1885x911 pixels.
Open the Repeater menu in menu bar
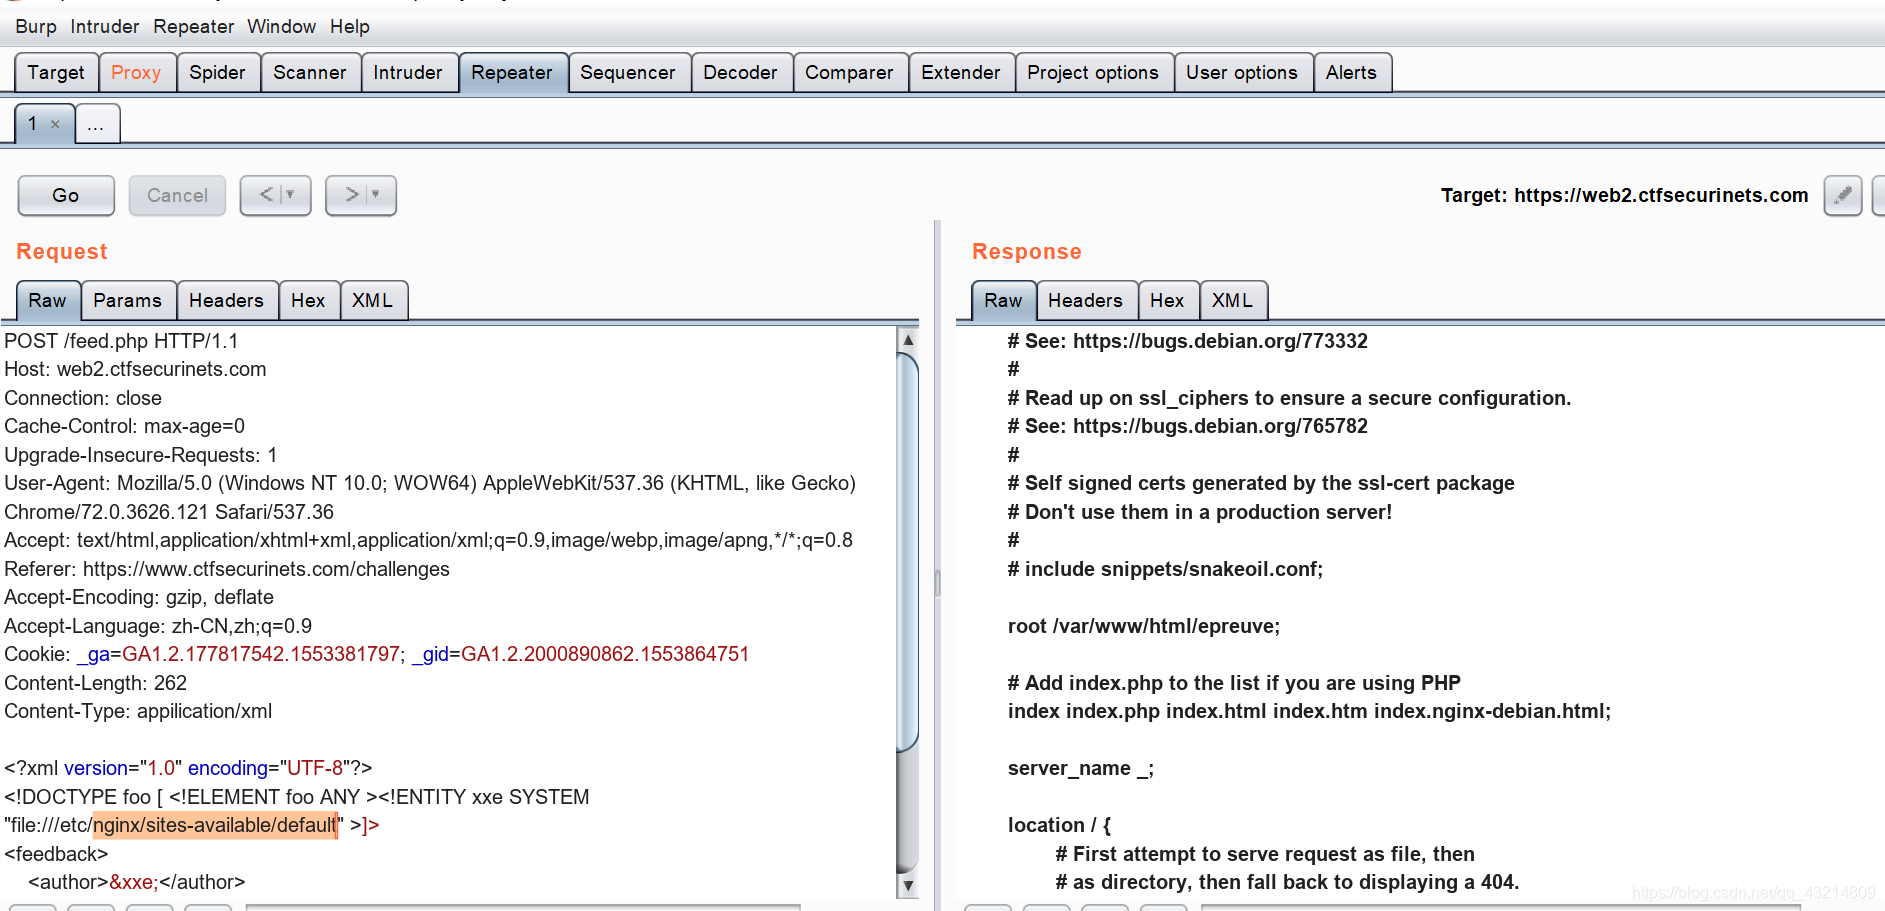point(194,27)
